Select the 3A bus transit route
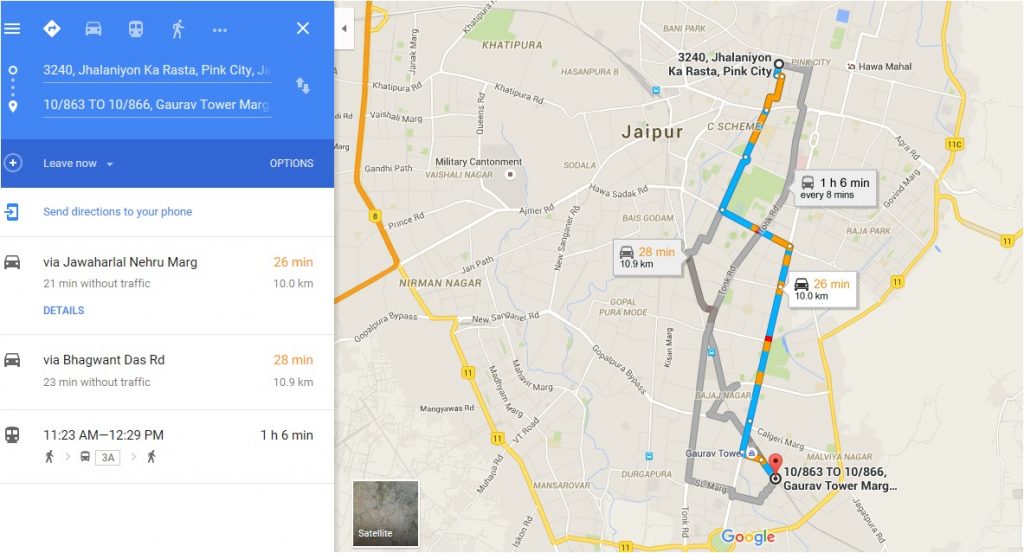 (x=167, y=447)
